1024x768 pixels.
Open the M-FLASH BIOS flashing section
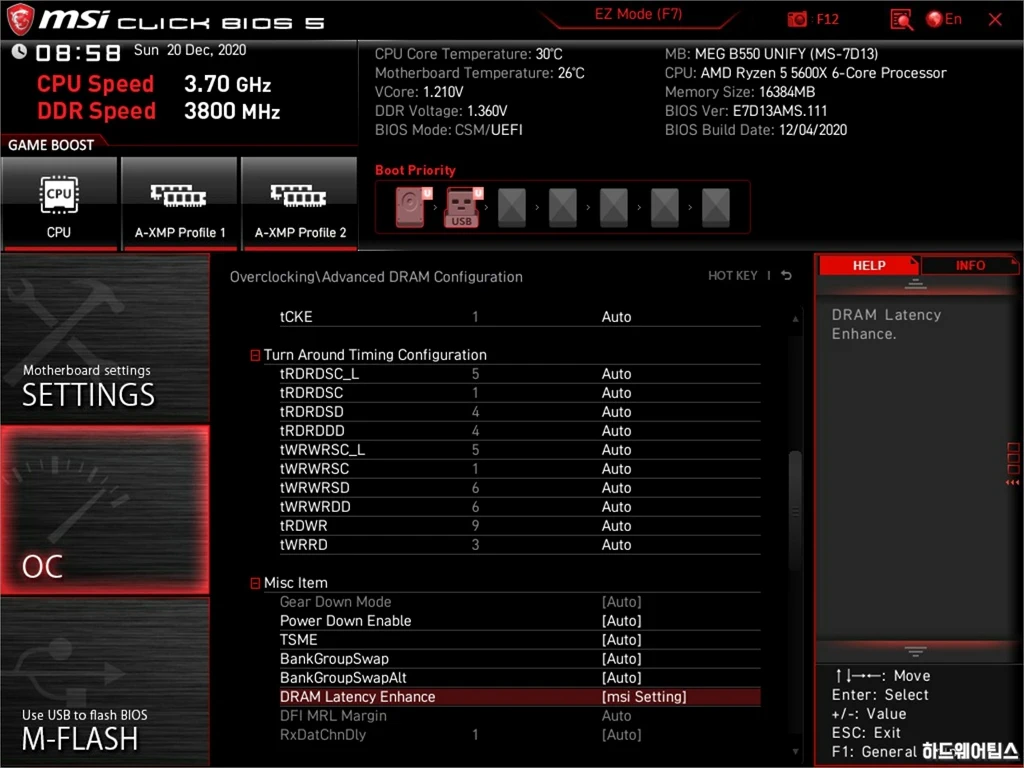click(x=105, y=681)
